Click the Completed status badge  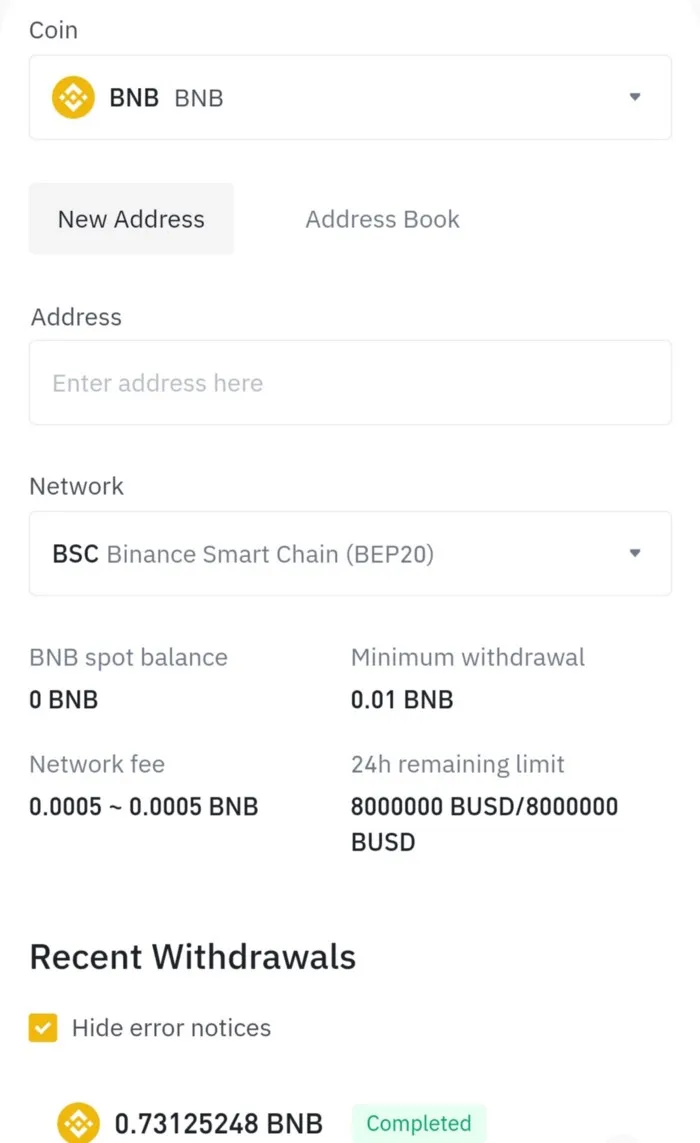click(x=419, y=1124)
